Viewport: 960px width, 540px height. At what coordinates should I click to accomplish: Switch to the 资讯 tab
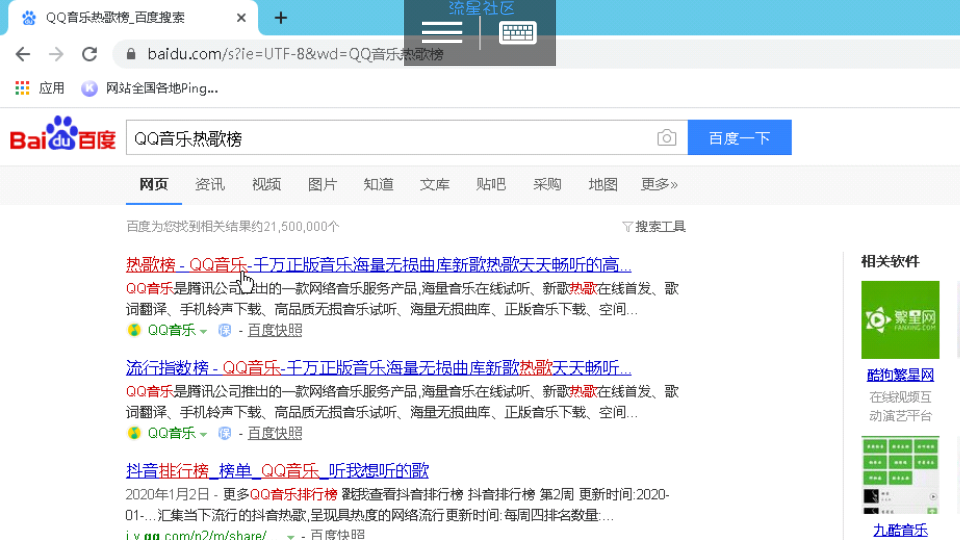[x=210, y=184]
